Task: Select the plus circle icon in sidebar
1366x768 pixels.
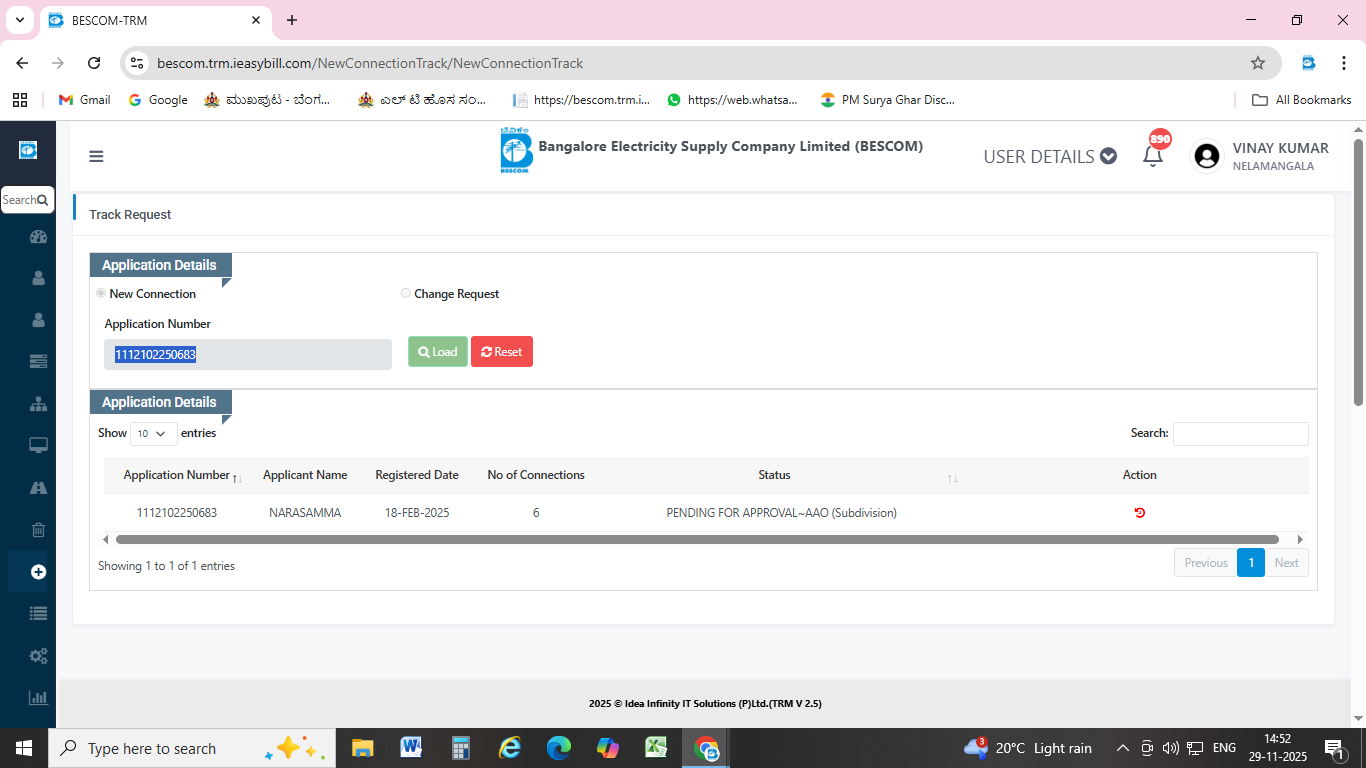Action: [38, 572]
